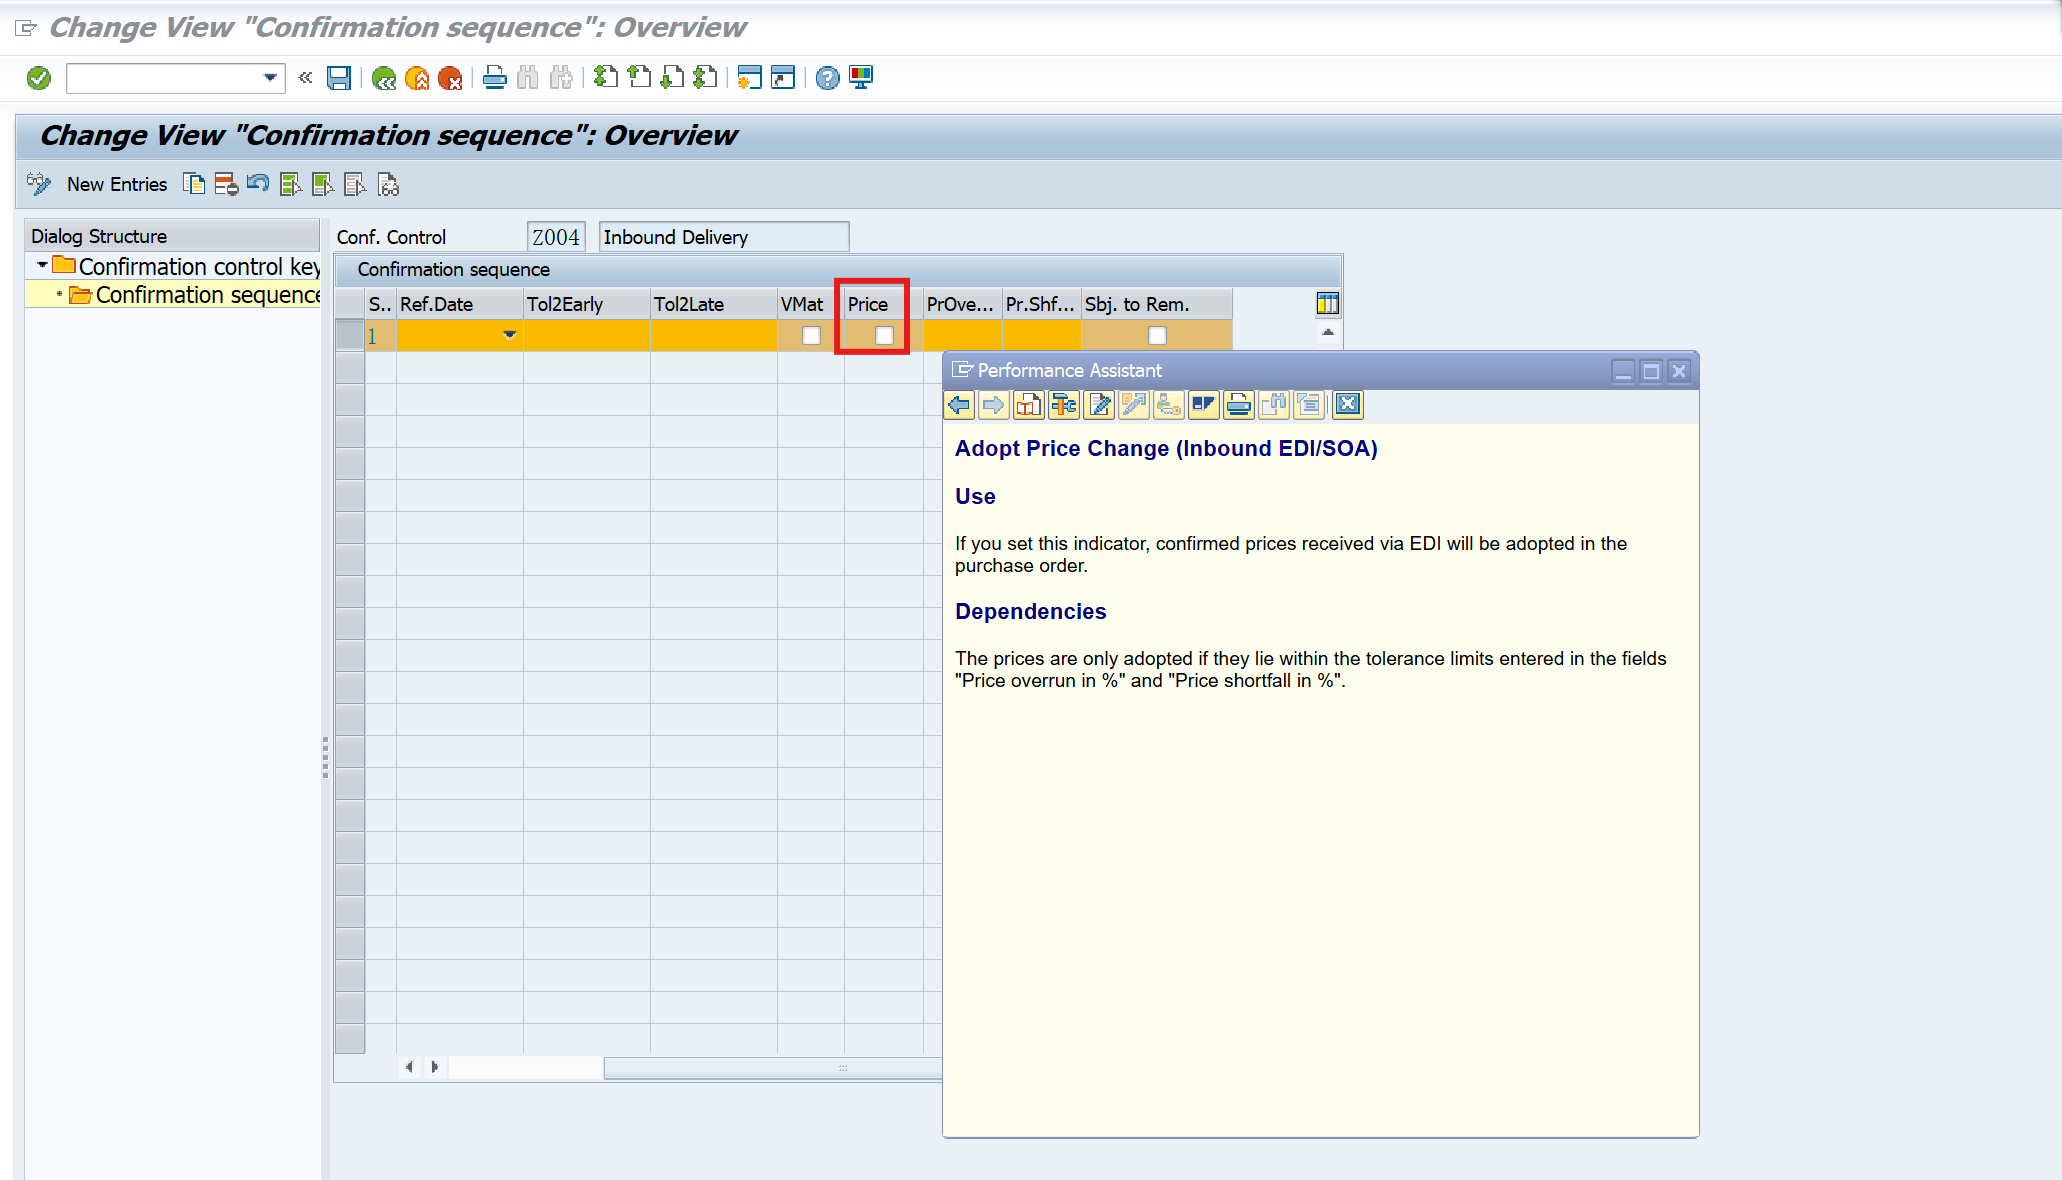Open the command field dropdown arrow
The image size is (2062, 1180).
(270, 78)
